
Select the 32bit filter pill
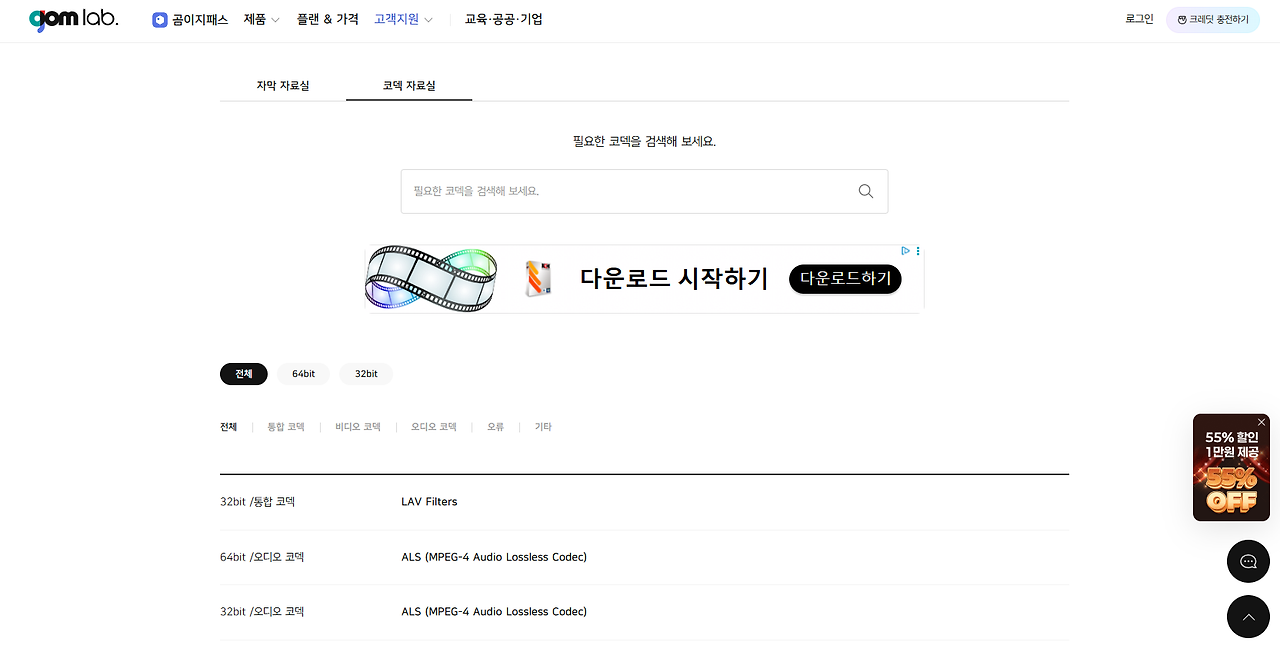(x=366, y=374)
